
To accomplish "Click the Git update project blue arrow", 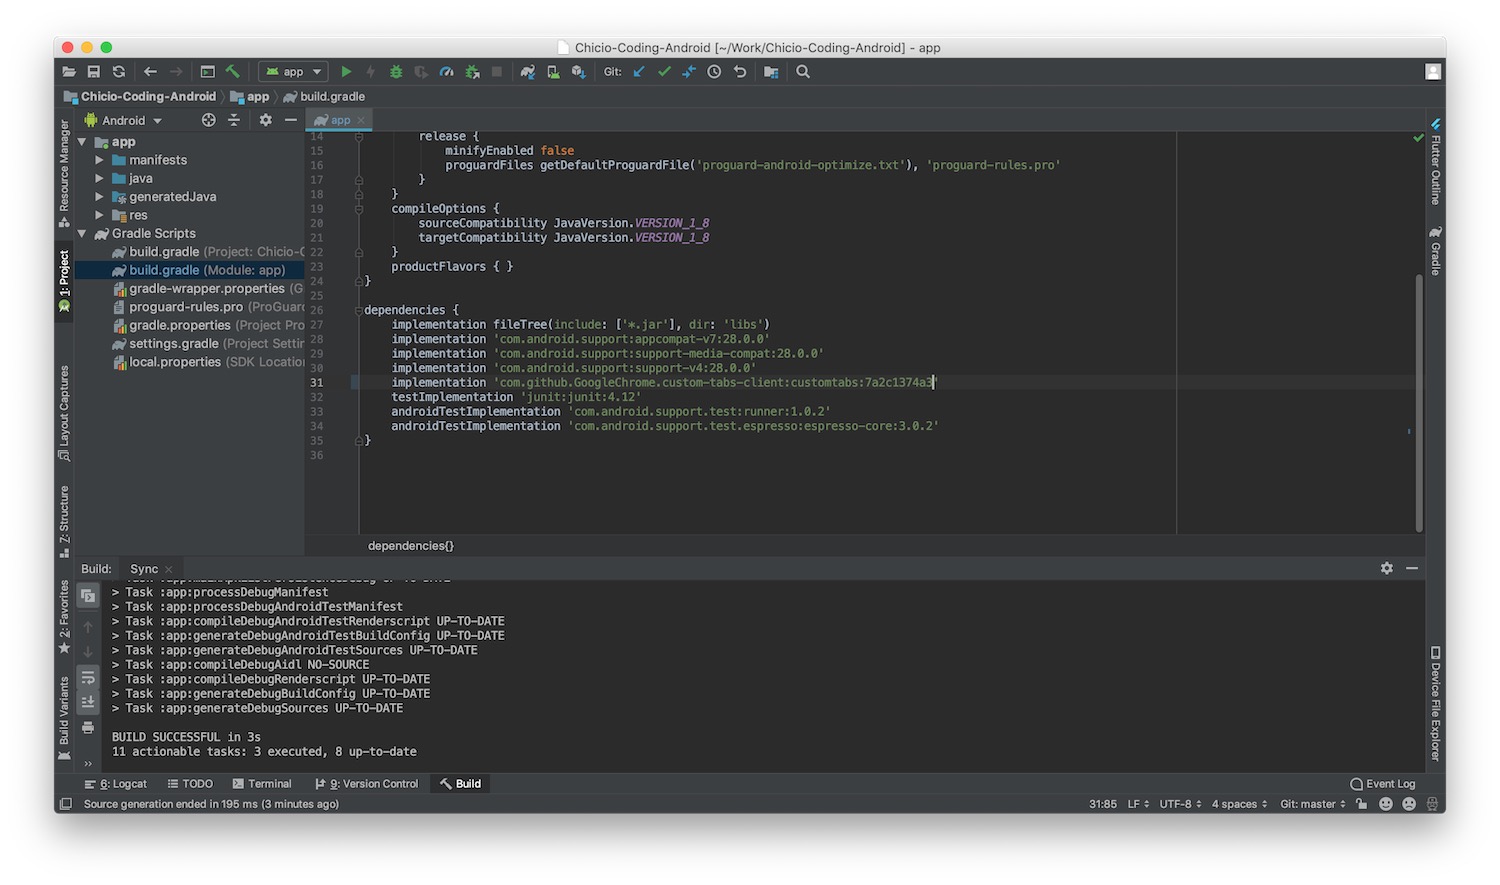I will point(639,72).
